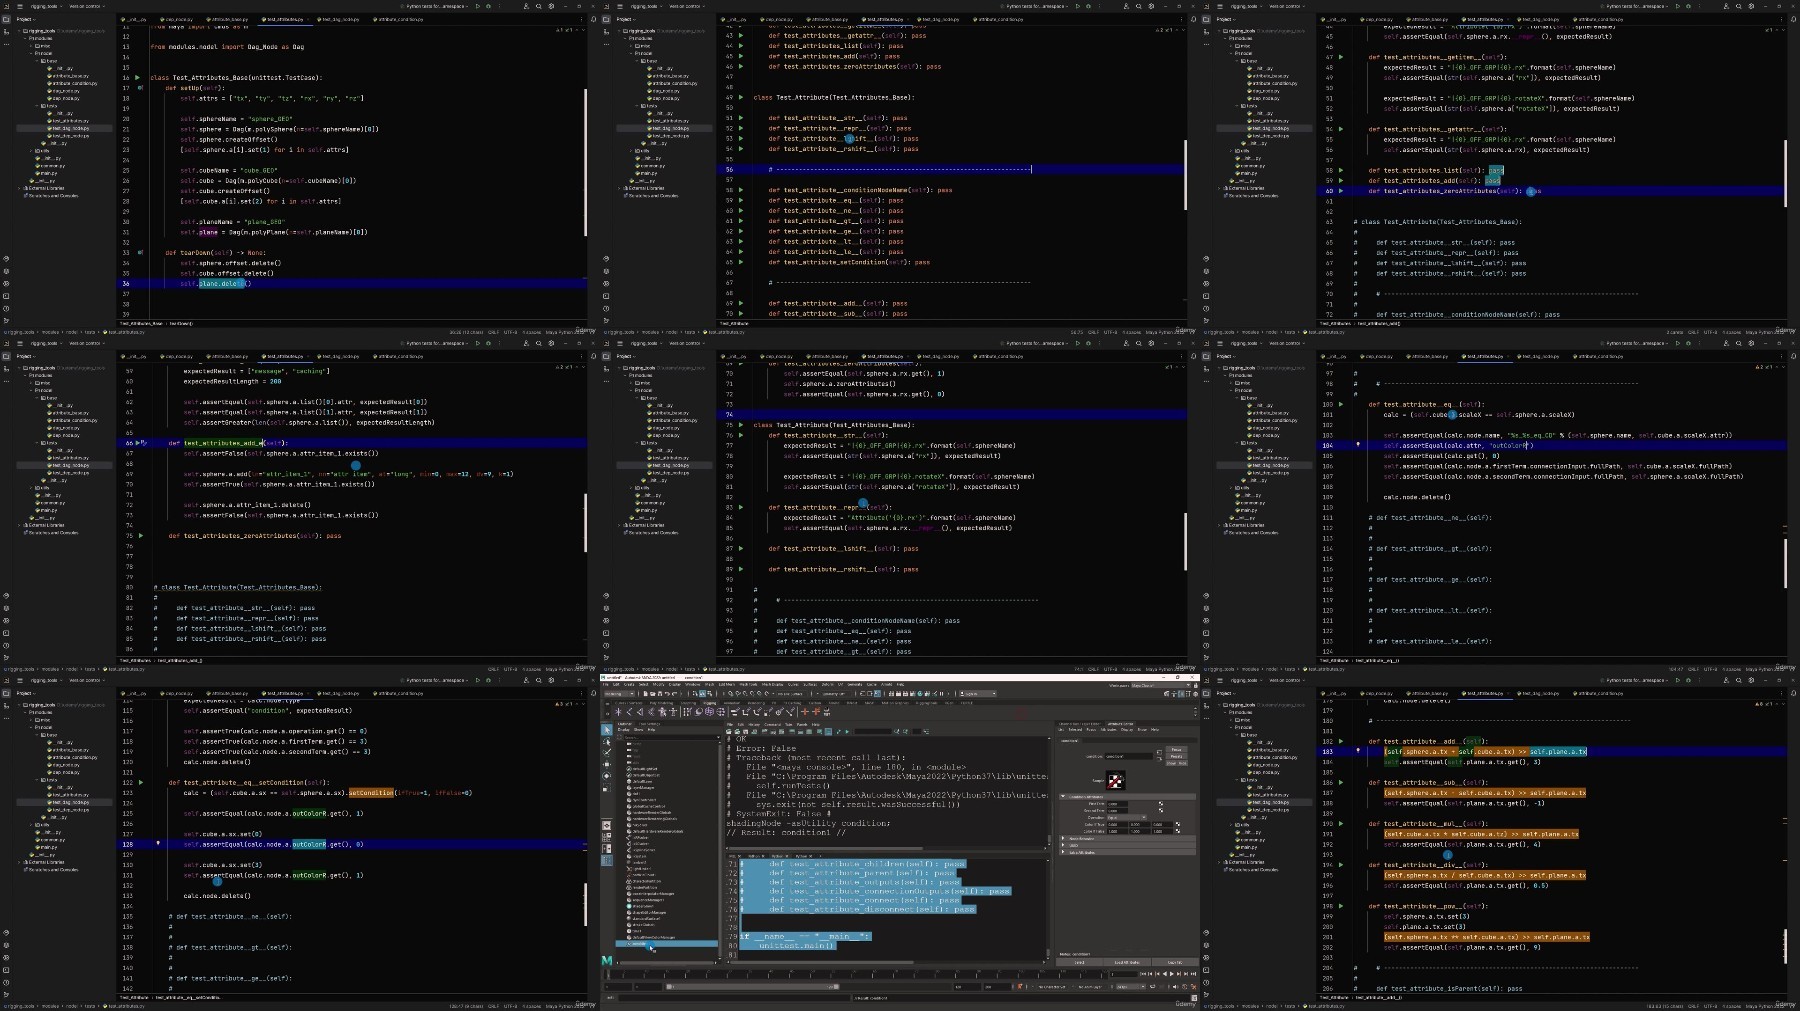
Task: Click the editor scrollbar in the line-104 frame
Action: pyautogui.click(x=1785, y=564)
